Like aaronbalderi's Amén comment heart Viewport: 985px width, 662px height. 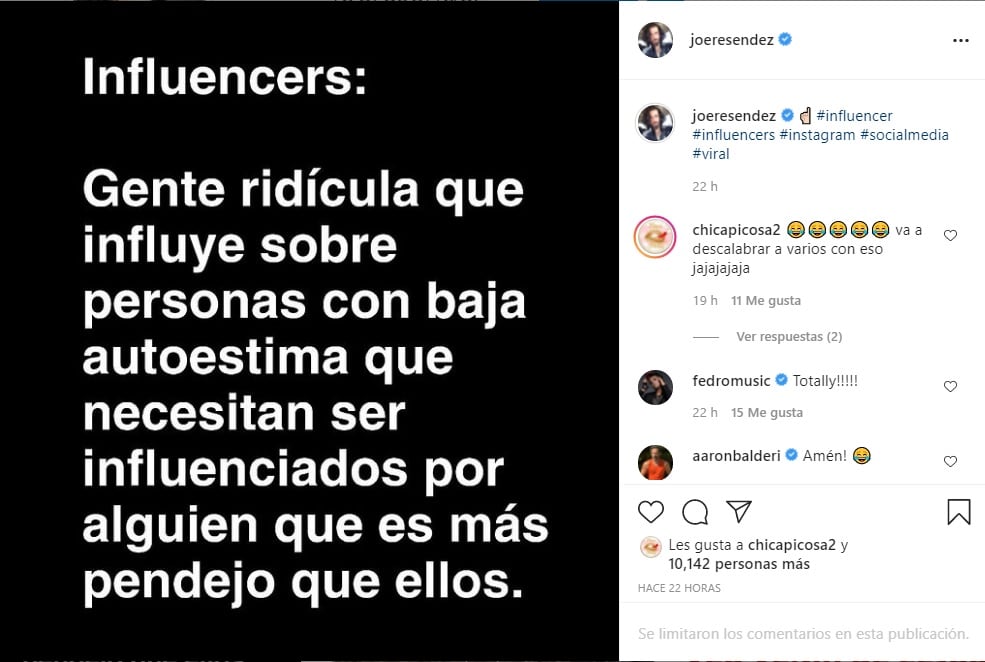click(x=950, y=462)
